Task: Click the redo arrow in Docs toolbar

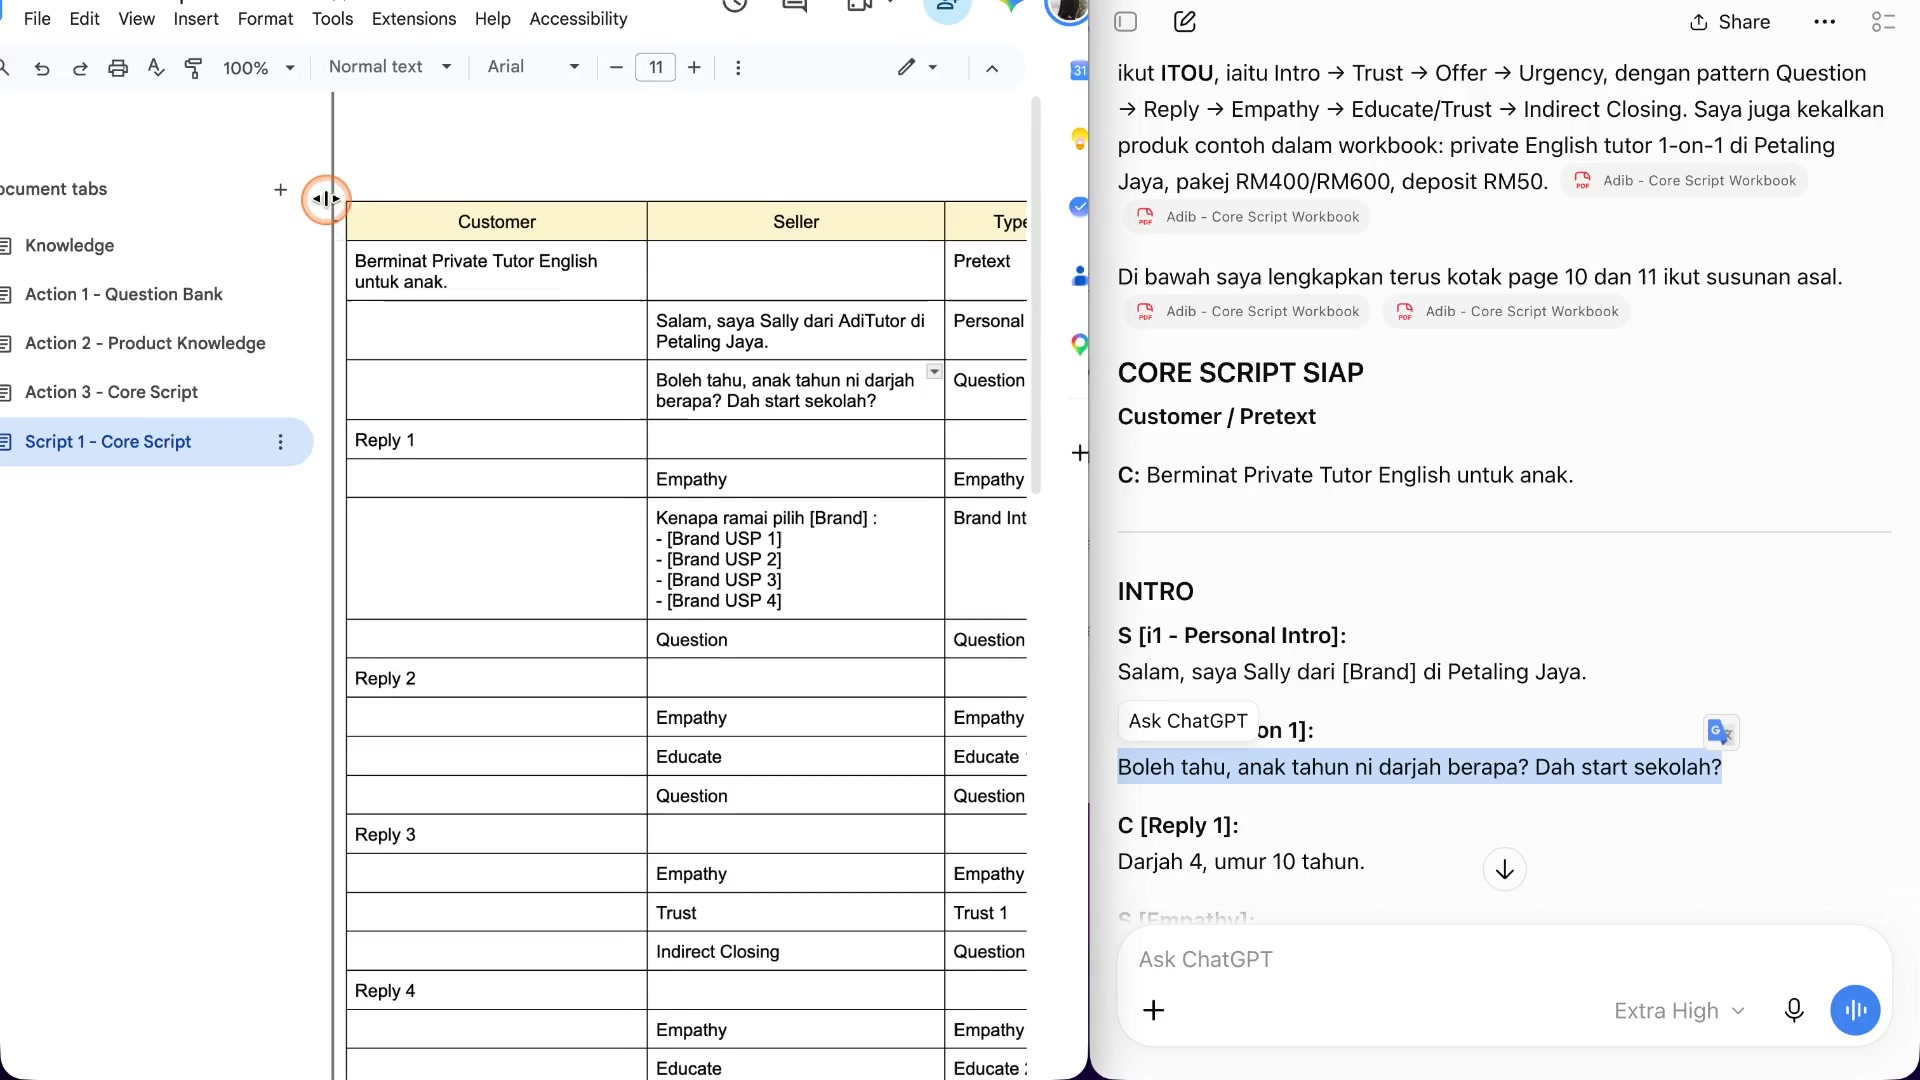Action: tap(80, 68)
